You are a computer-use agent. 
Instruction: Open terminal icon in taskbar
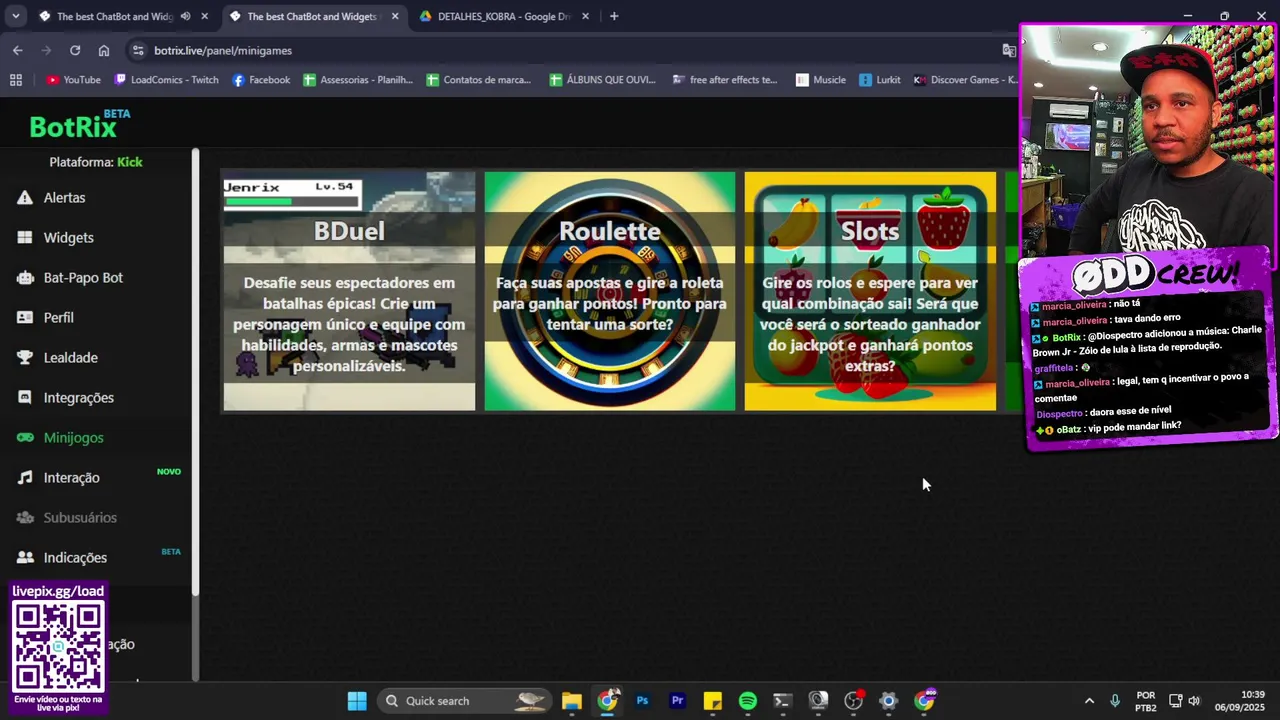(x=783, y=701)
